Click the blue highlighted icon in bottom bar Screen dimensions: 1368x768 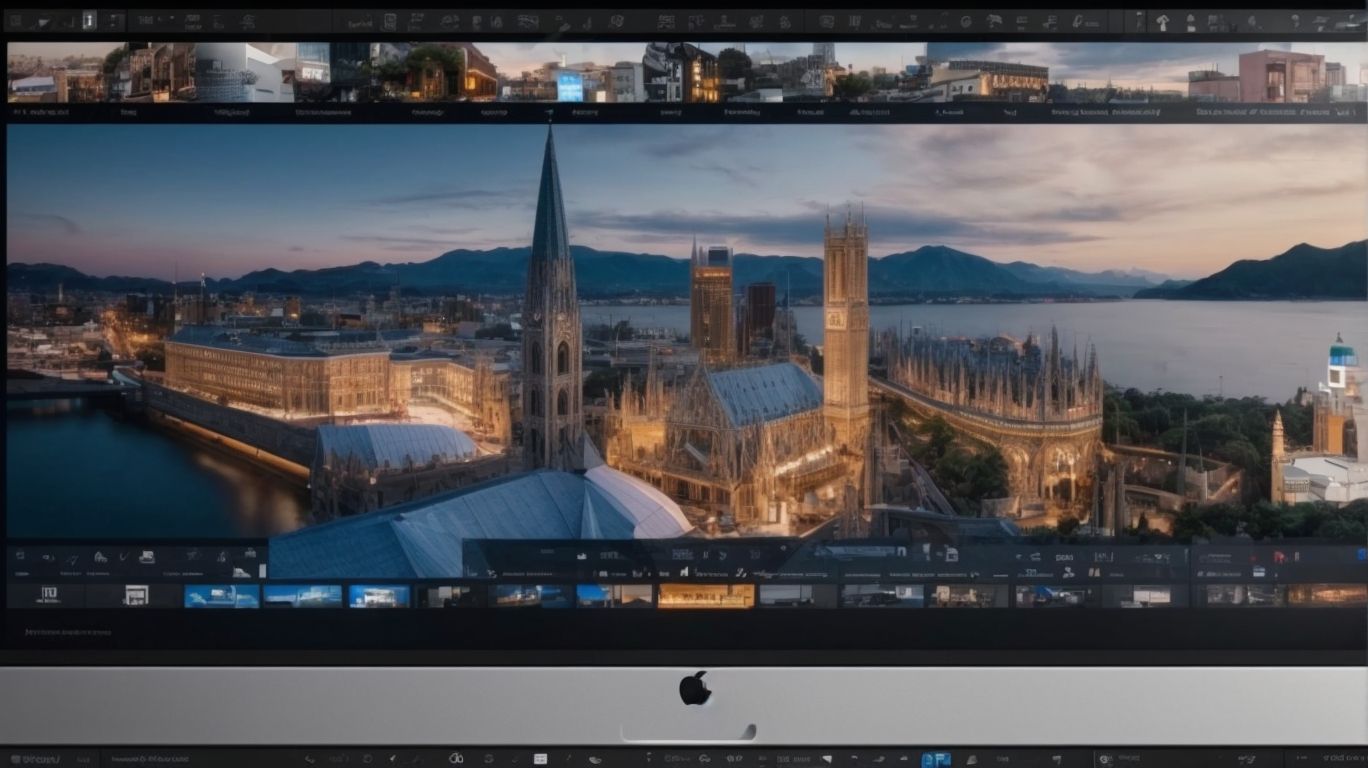[936, 759]
